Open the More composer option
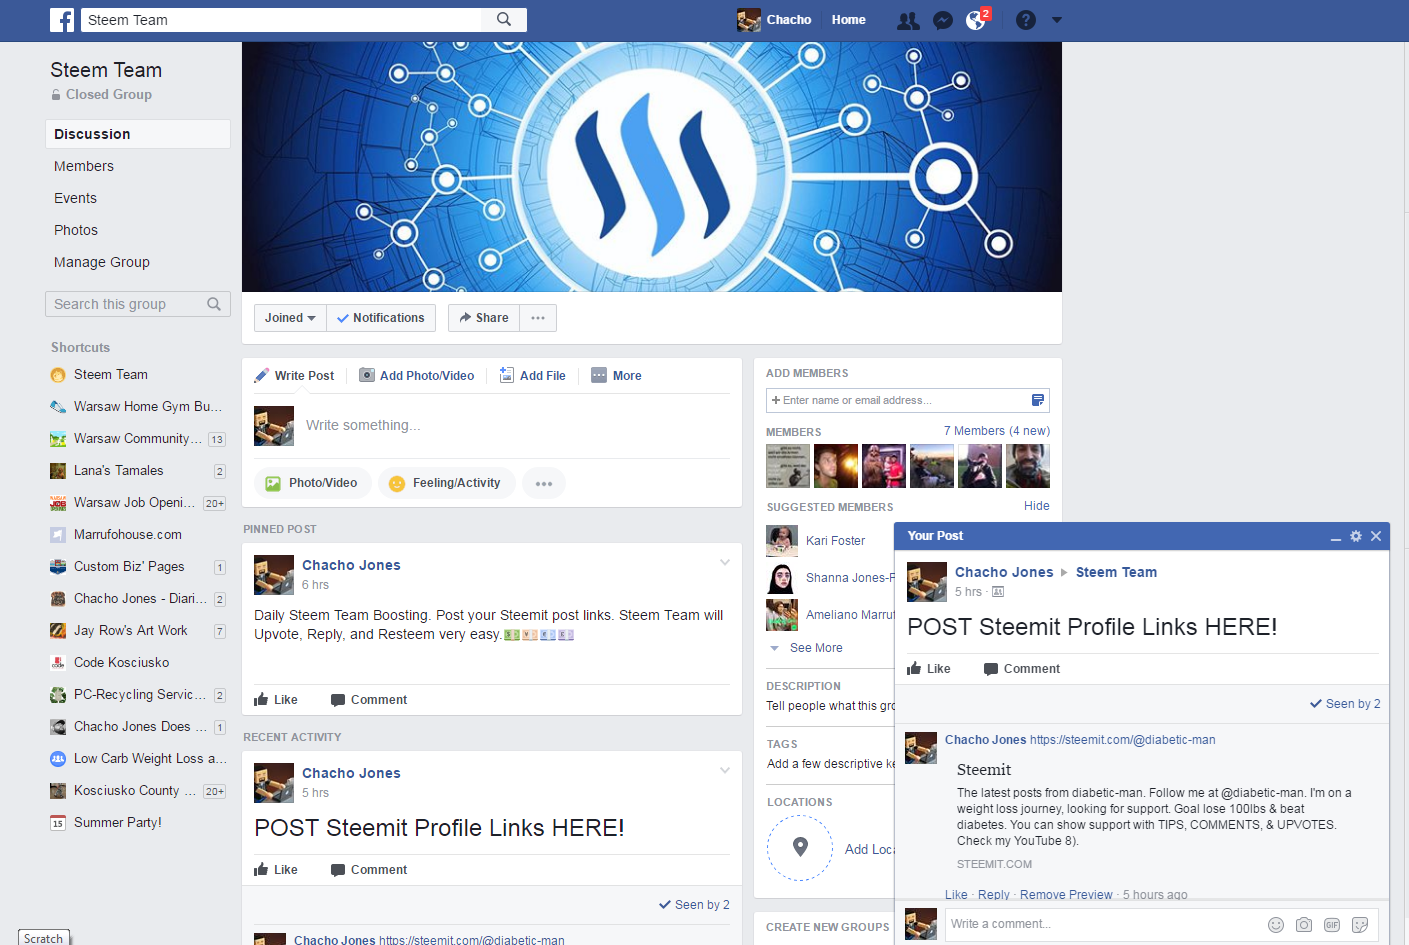The width and height of the screenshot is (1409, 945). 617,376
